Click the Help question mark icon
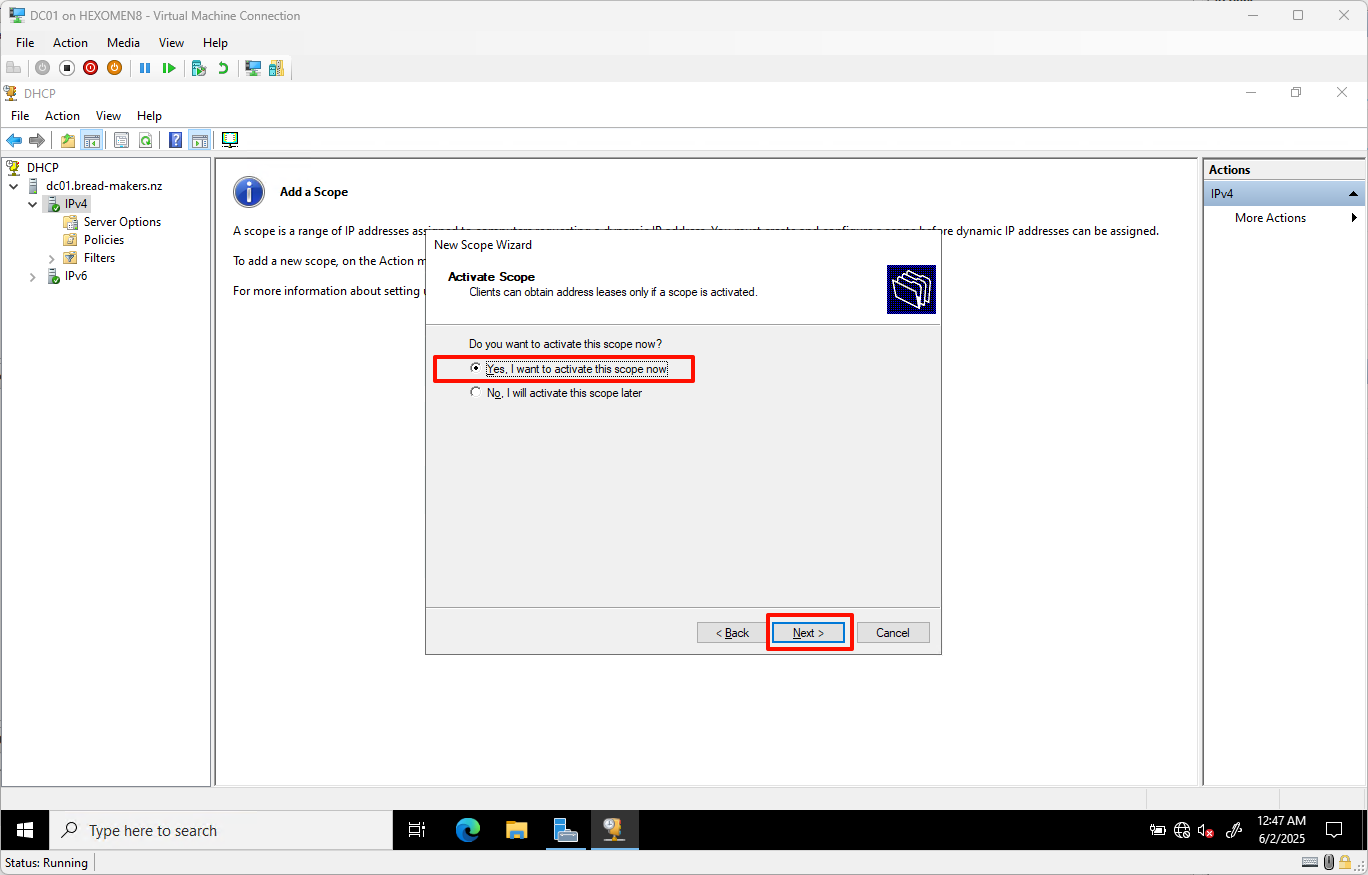Viewport: 1368px width, 875px height. [x=175, y=139]
